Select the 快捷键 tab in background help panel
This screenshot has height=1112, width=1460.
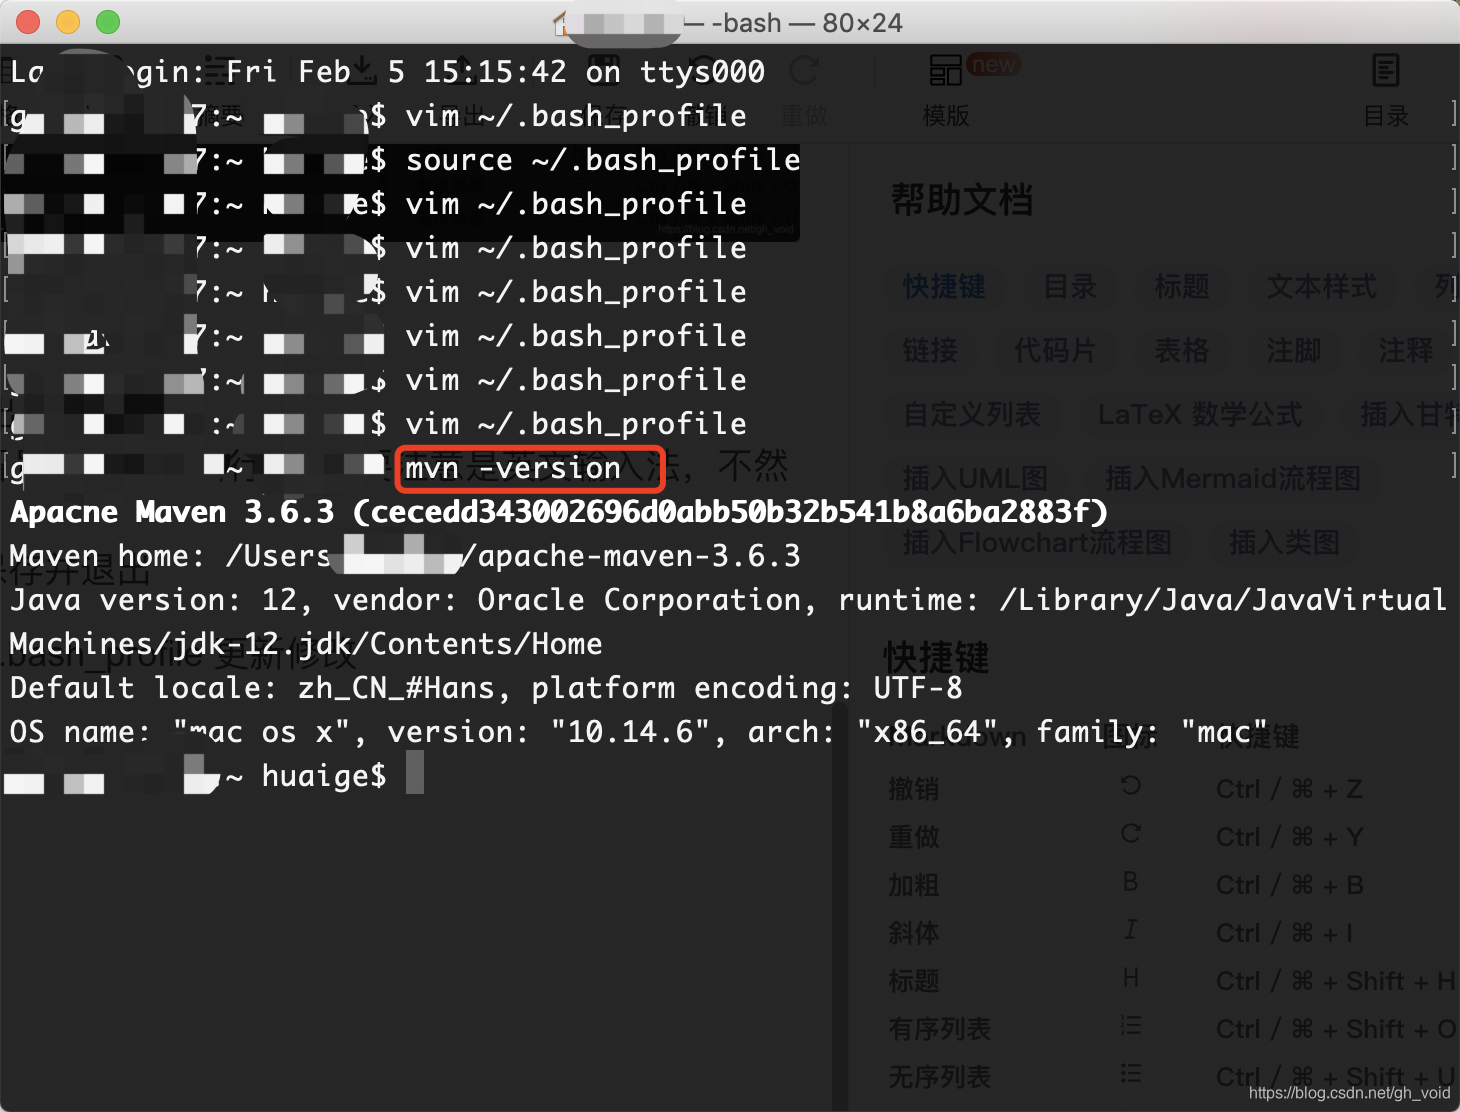(944, 287)
